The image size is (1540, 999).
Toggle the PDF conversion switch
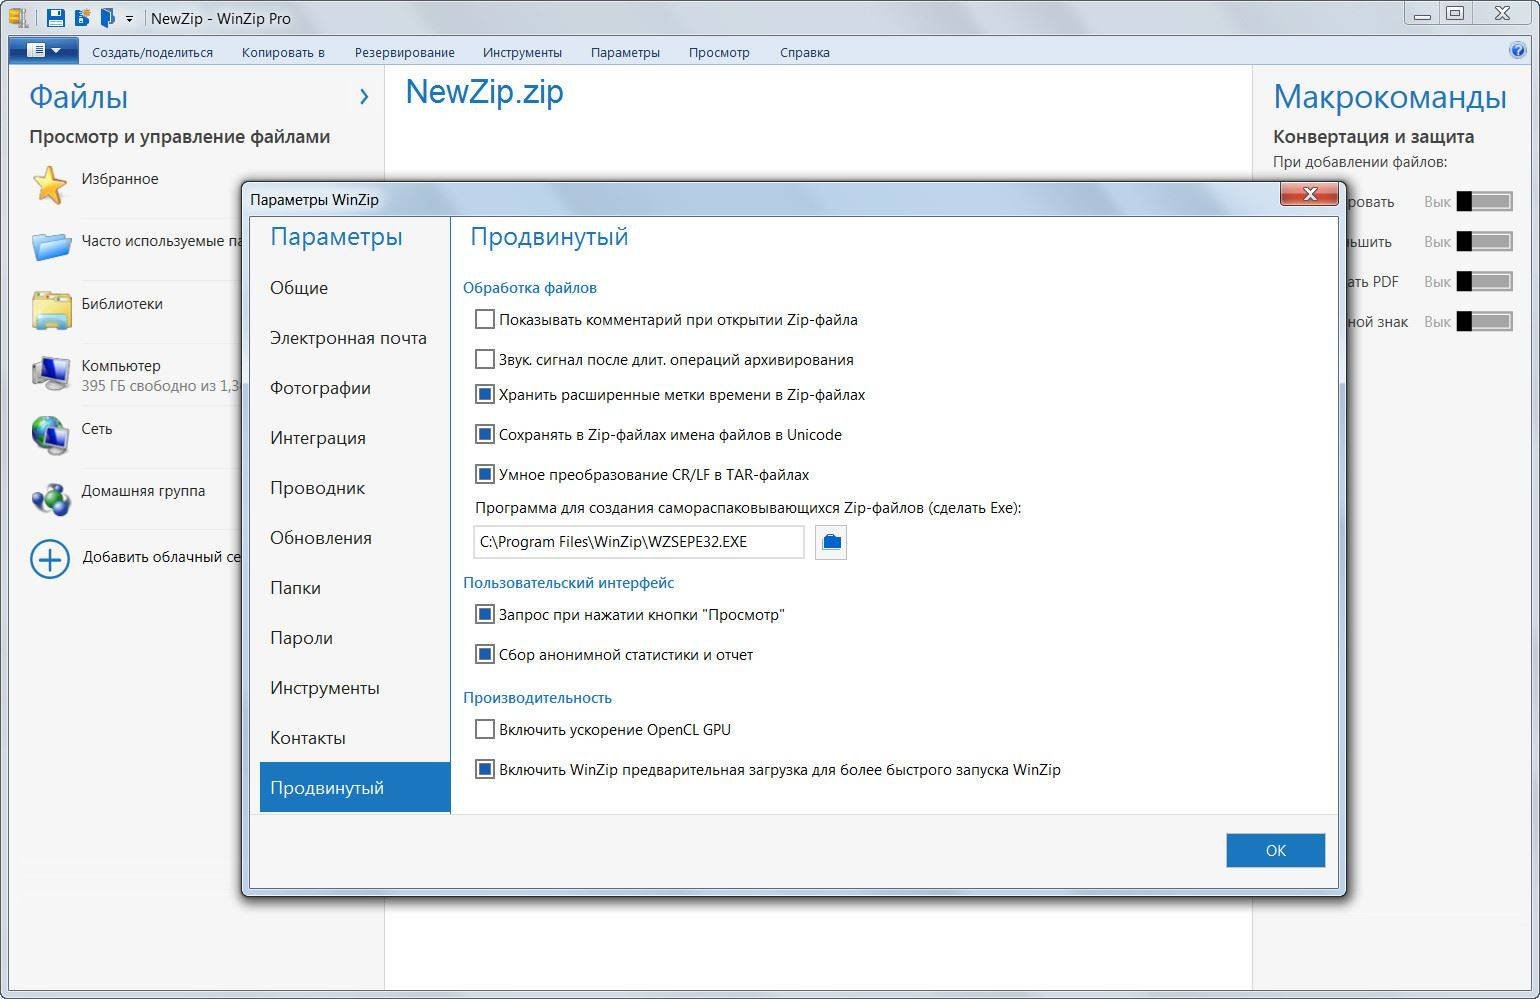coord(1484,282)
